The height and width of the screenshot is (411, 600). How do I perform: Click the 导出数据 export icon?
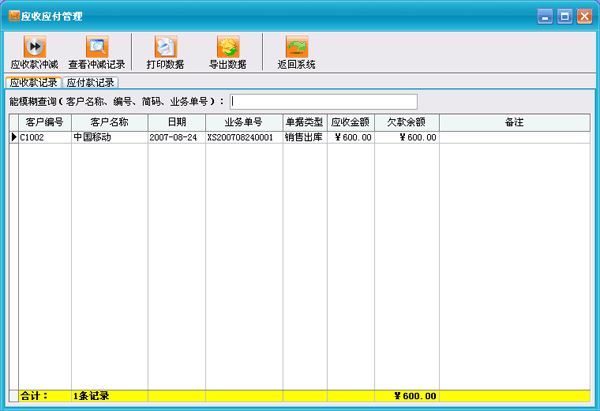[x=228, y=47]
